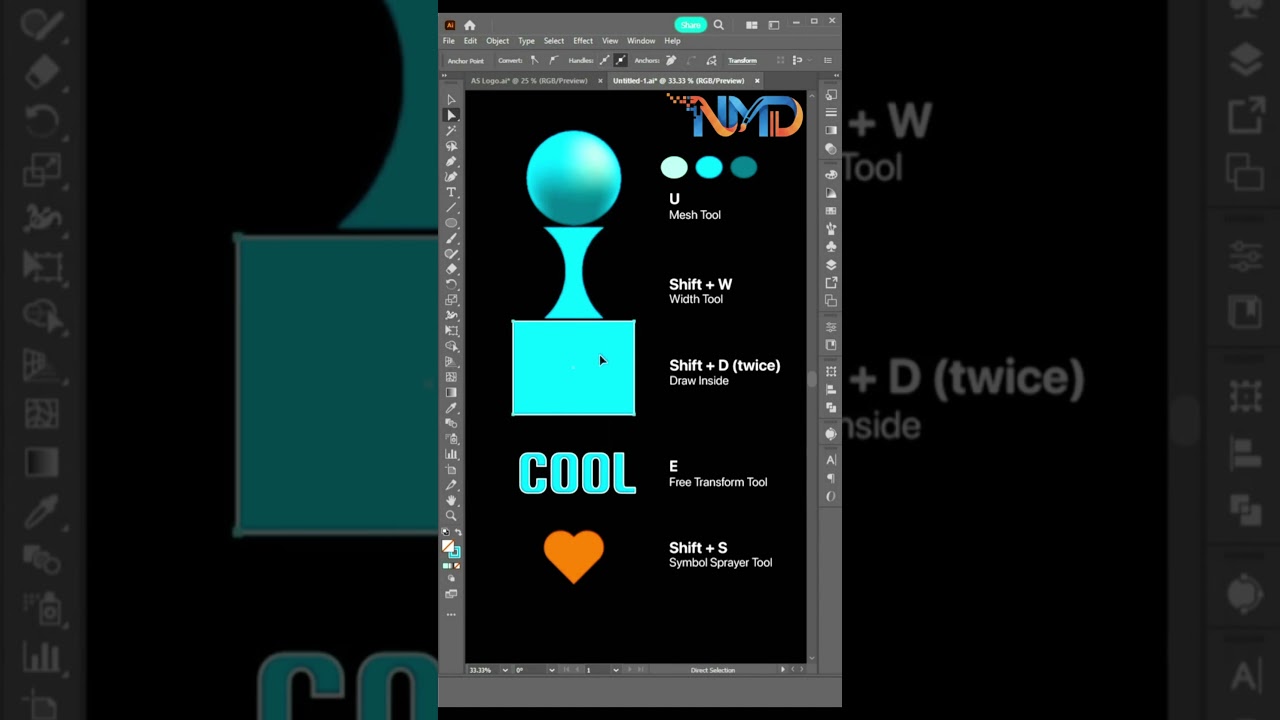Open the search magnifier in title bar
The image size is (1280, 720).
pos(718,25)
